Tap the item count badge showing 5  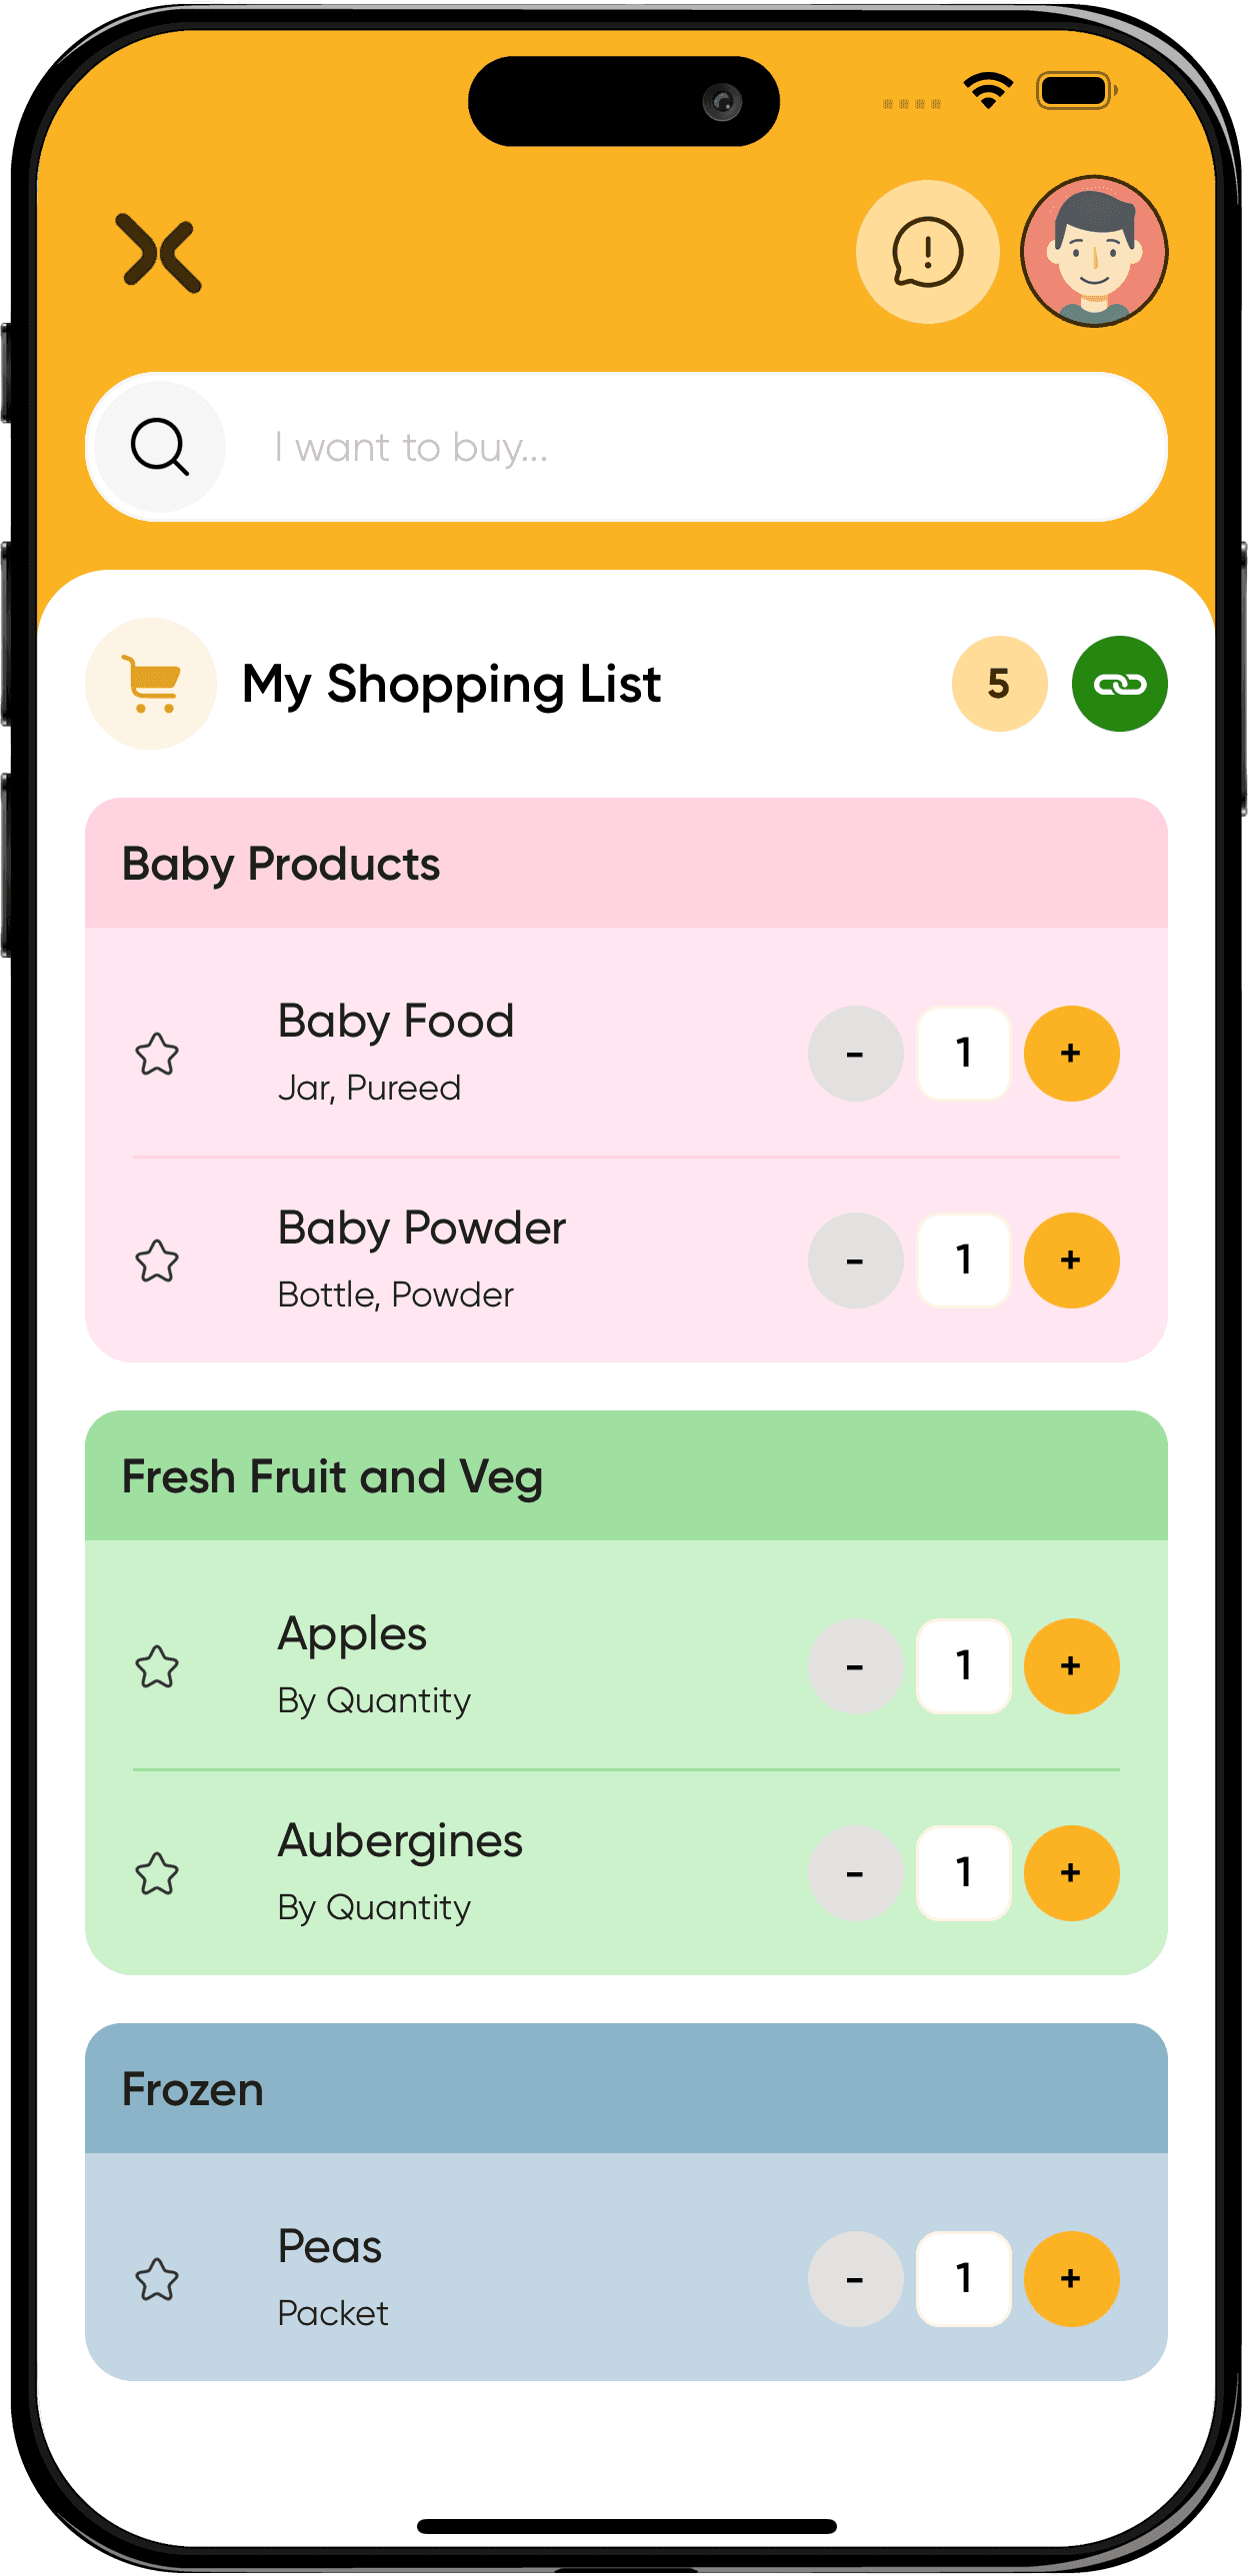tap(998, 684)
